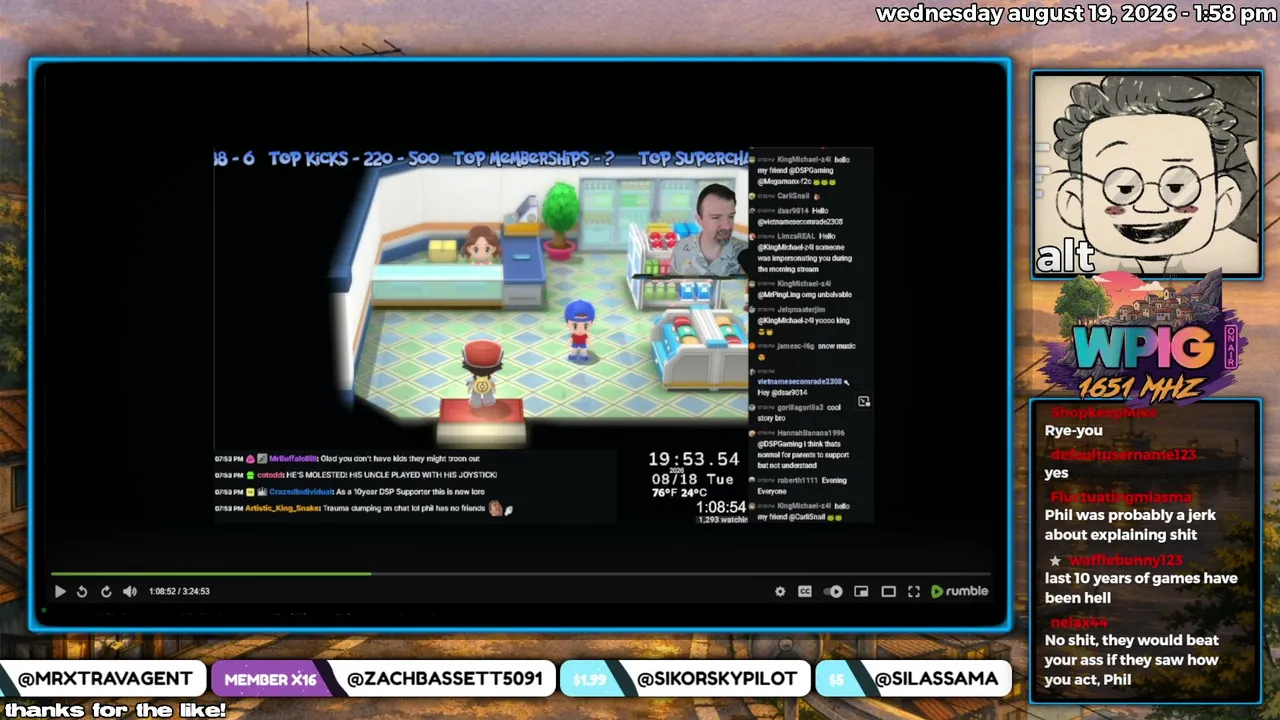
Task: Click the "08/18 Tue" date in the video
Action: coord(693,479)
